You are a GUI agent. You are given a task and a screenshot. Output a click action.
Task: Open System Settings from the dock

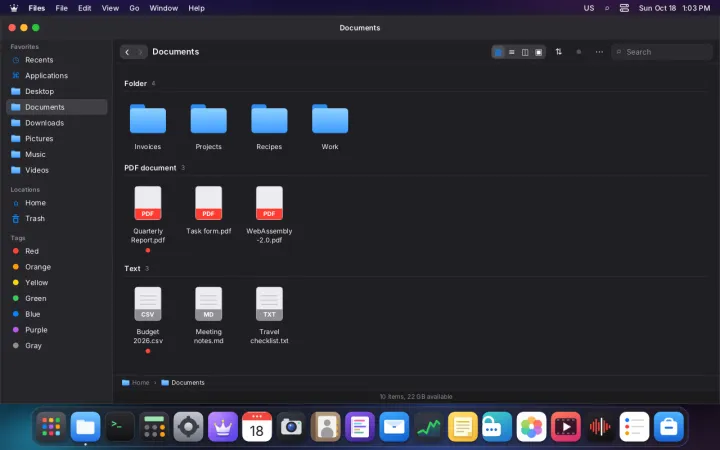[188, 427]
